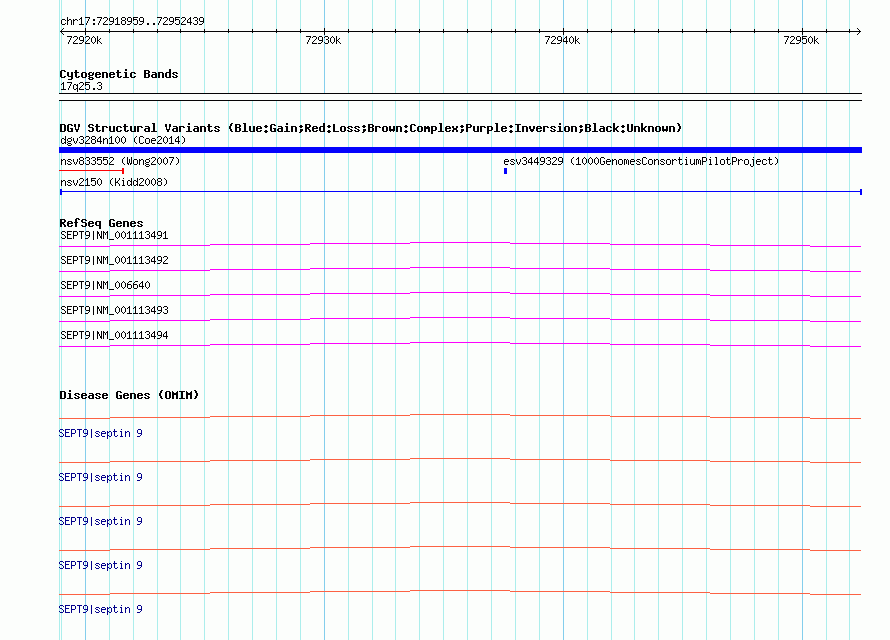
Task: Click the SEPT9|NM_001113492 transcript label
Action: (x=114, y=260)
